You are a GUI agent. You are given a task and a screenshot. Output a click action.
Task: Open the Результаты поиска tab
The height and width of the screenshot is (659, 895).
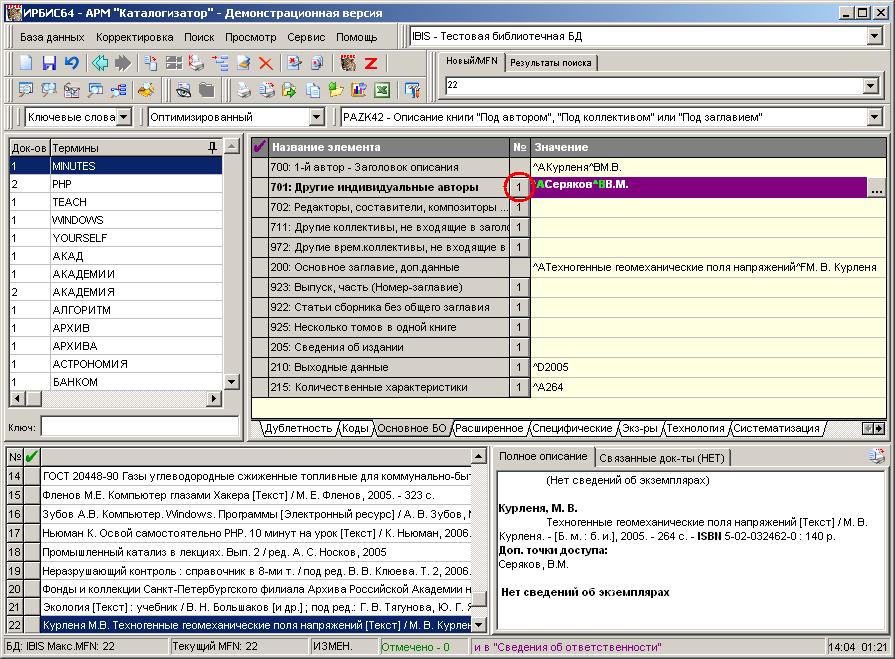551,62
